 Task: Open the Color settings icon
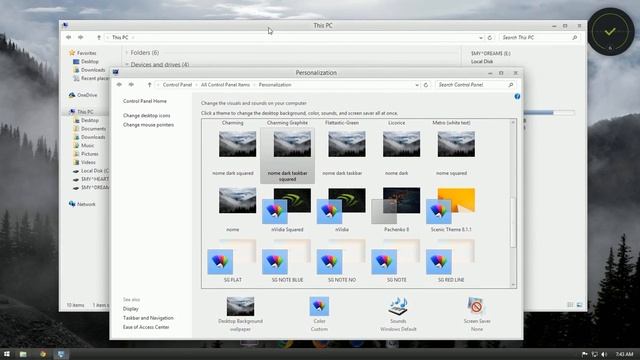(319, 306)
